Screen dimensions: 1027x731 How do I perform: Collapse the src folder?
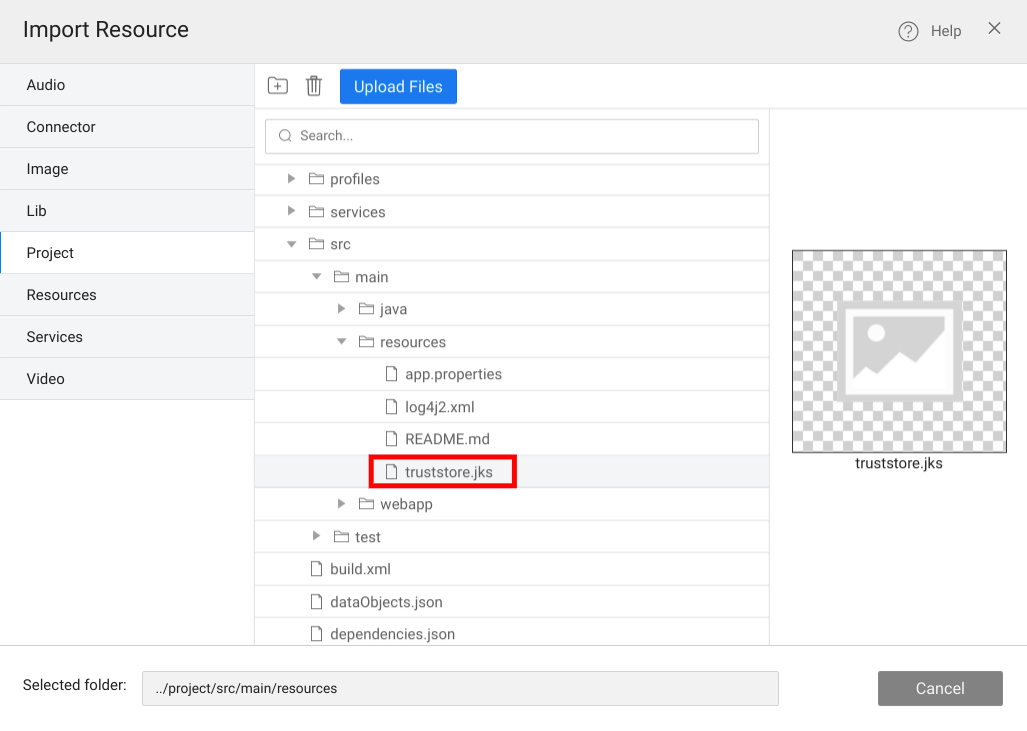[291, 244]
